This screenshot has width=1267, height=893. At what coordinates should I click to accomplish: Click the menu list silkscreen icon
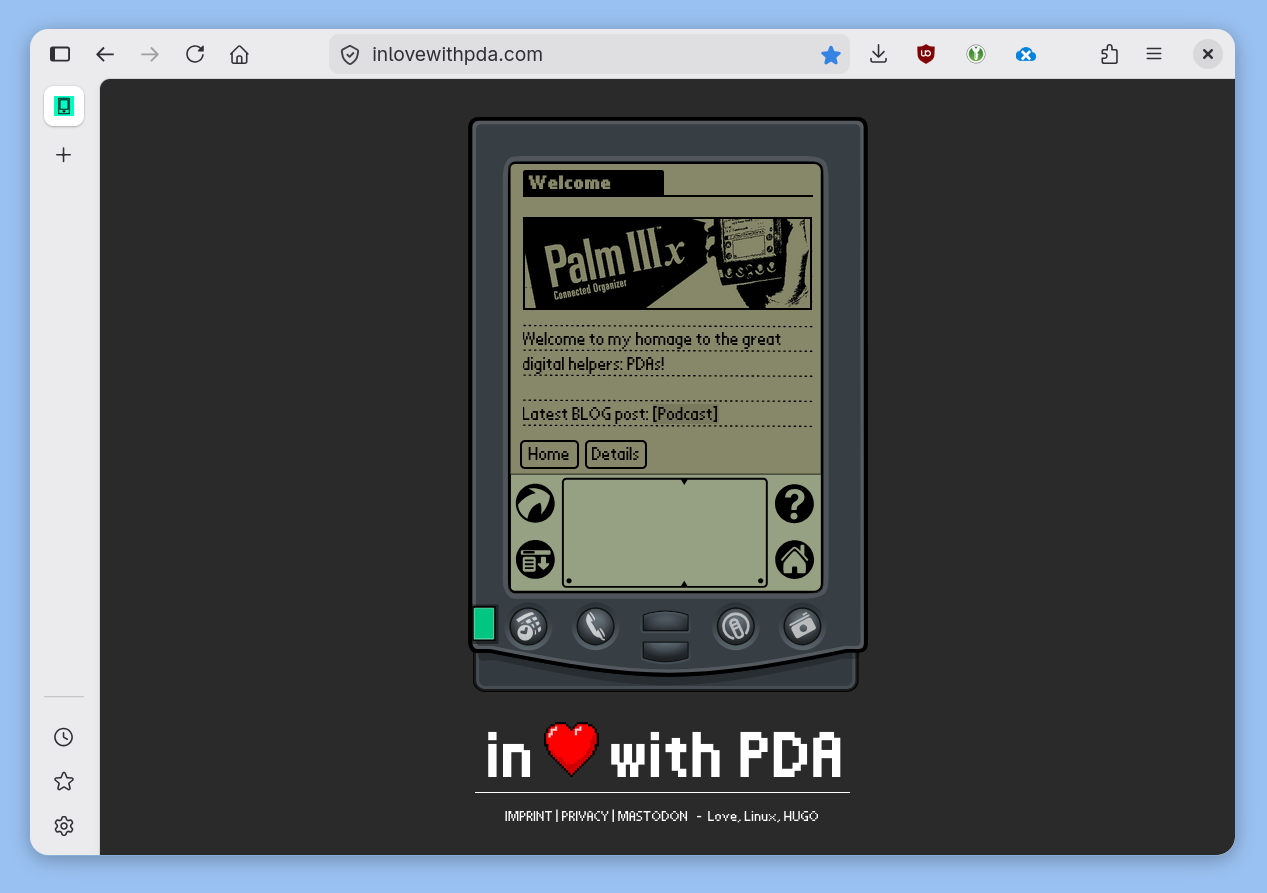point(535,560)
